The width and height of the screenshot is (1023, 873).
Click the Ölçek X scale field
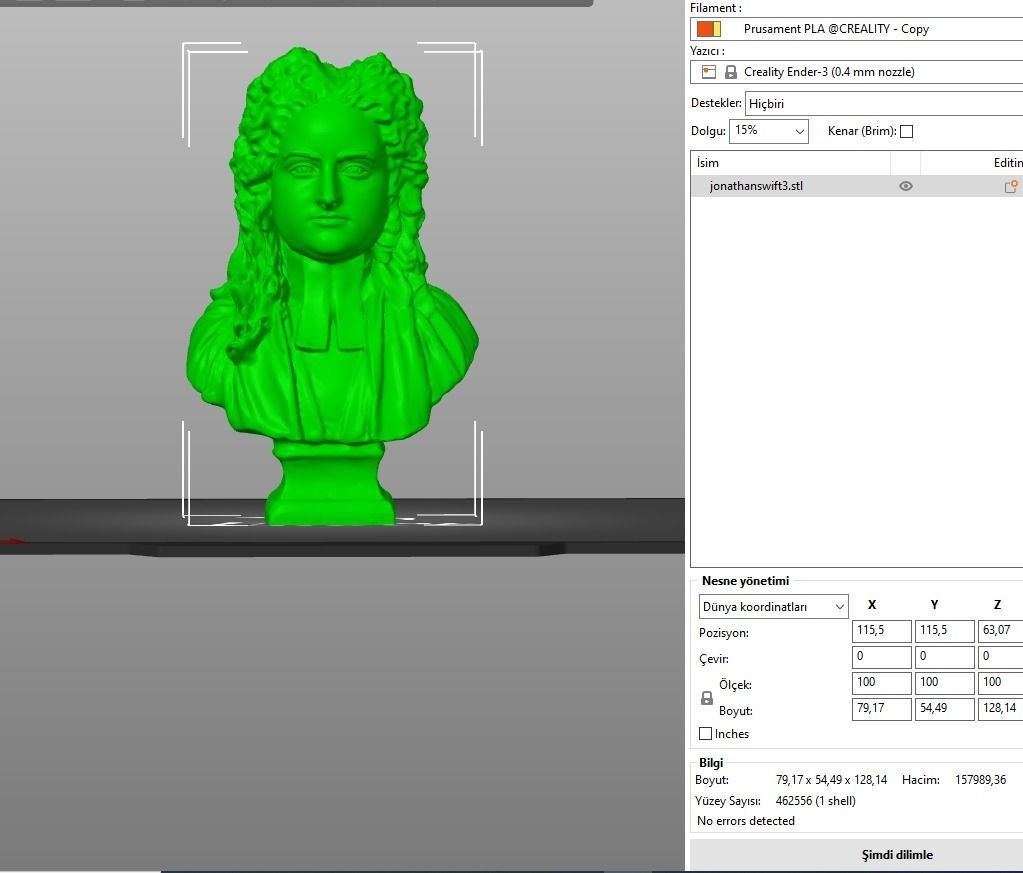coord(881,683)
